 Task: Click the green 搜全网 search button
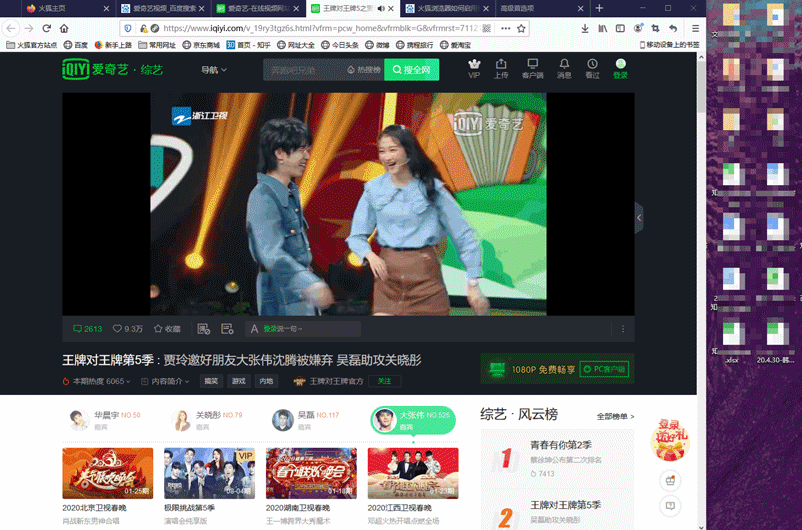pyautogui.click(x=411, y=70)
